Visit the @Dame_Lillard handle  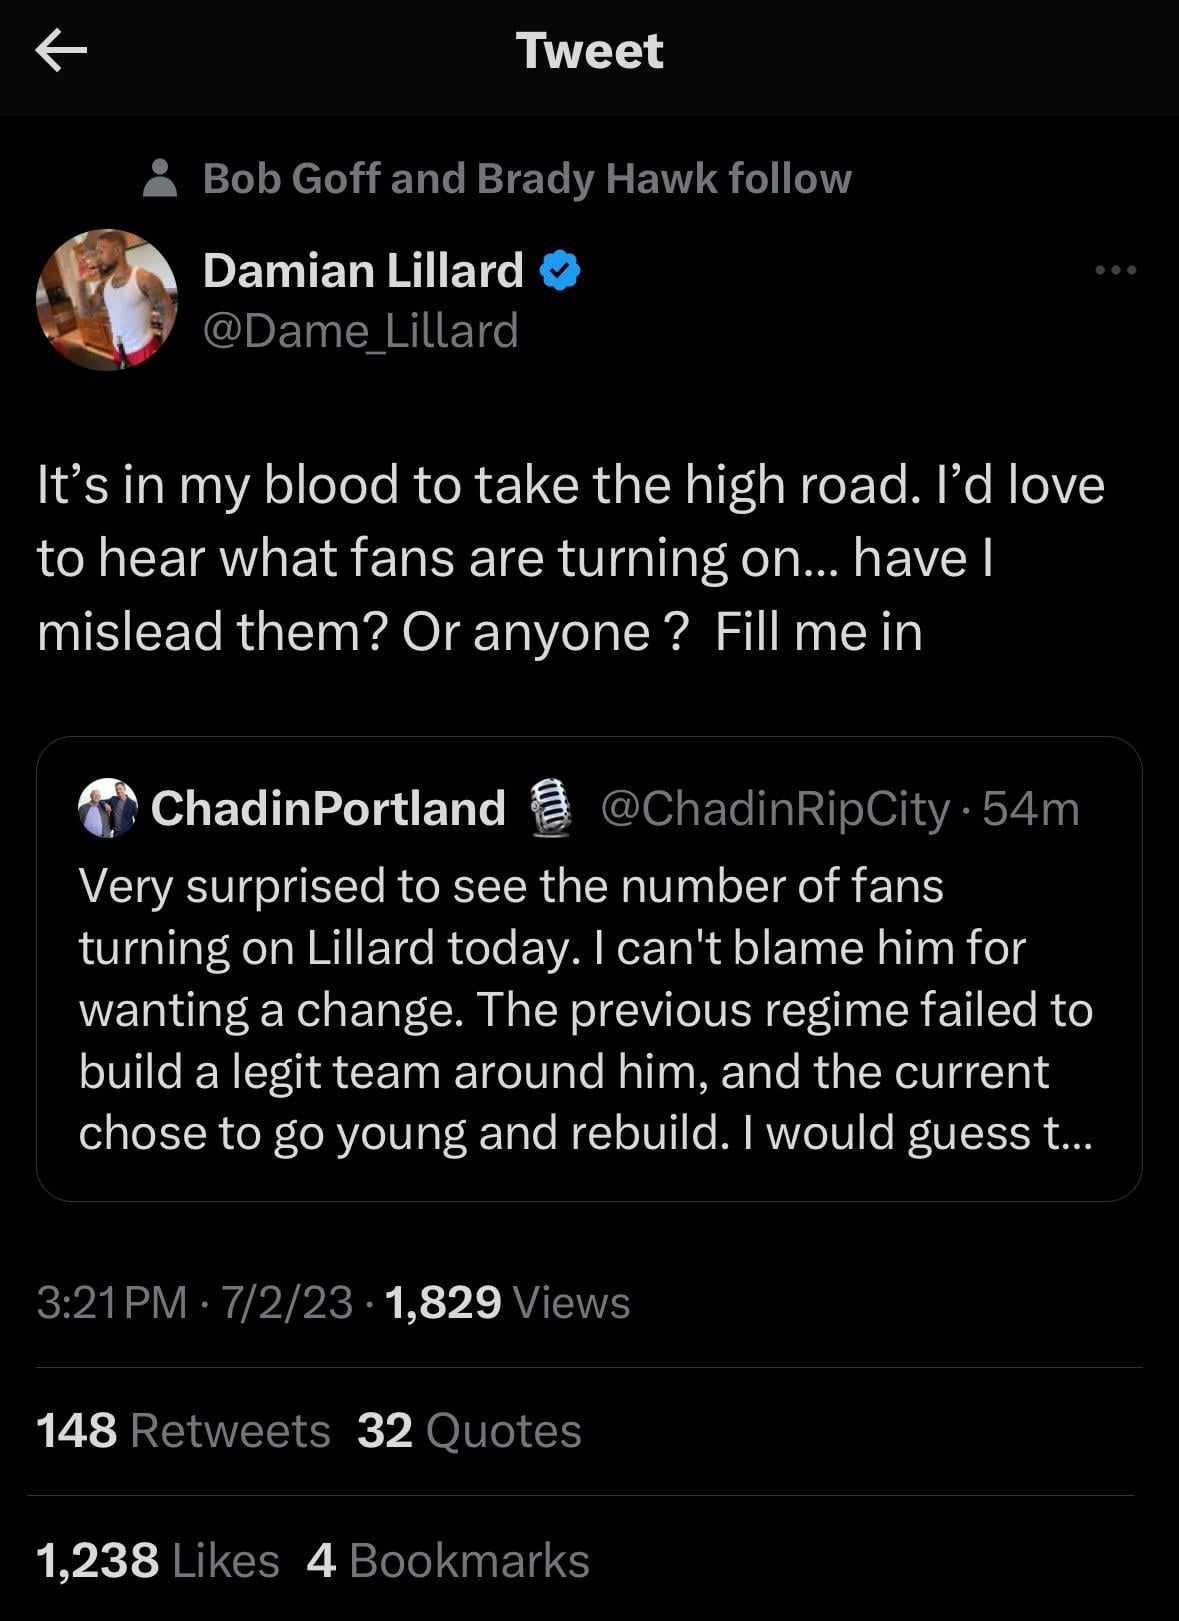[361, 331]
